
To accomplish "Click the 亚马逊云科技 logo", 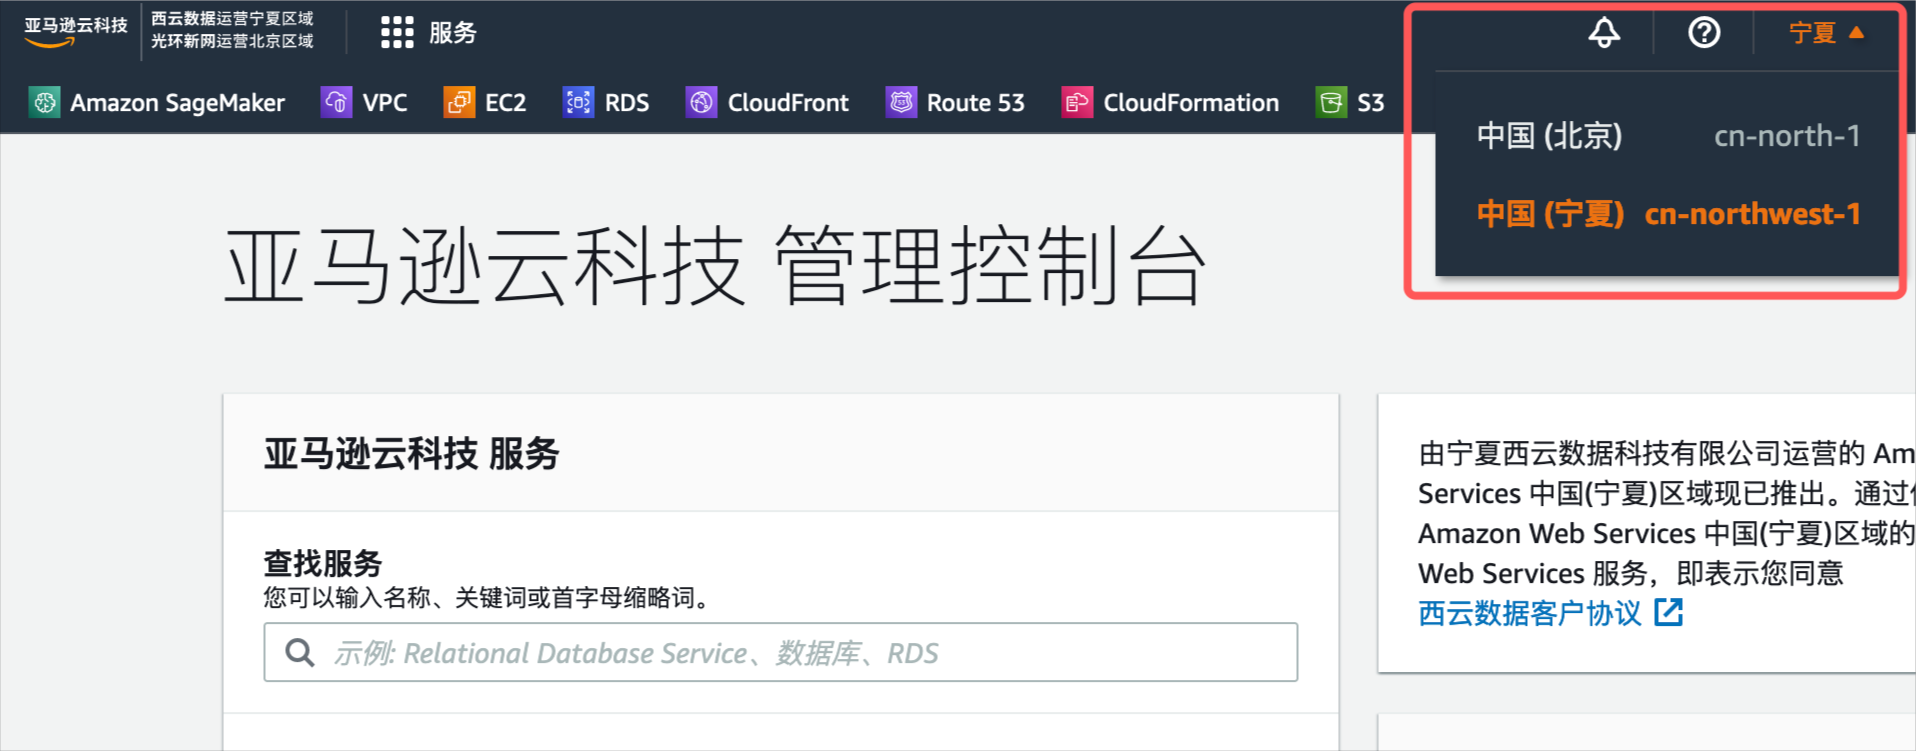I will click(76, 30).
